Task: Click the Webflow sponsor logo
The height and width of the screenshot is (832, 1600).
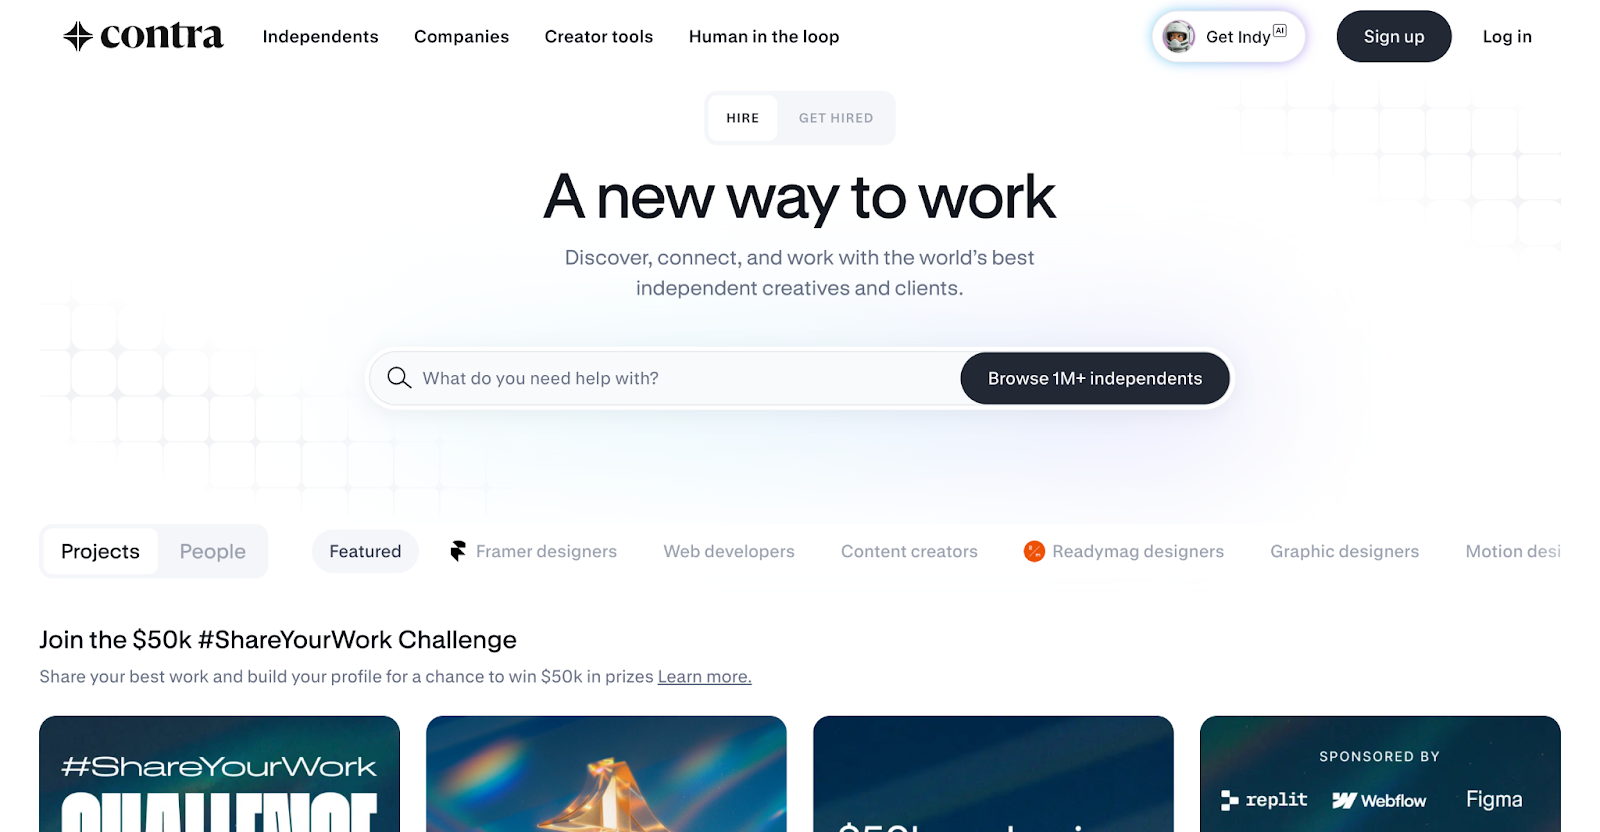Action: (x=1379, y=801)
